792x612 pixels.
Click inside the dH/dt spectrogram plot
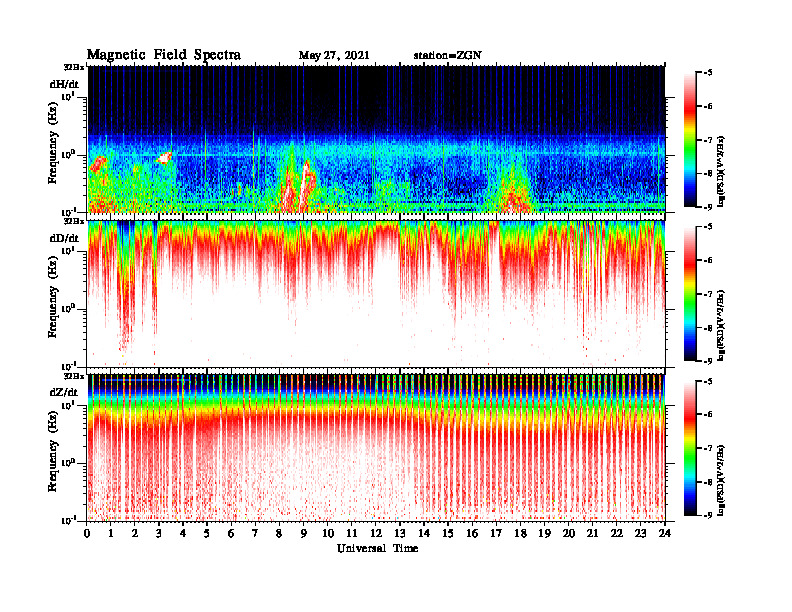(x=376, y=139)
